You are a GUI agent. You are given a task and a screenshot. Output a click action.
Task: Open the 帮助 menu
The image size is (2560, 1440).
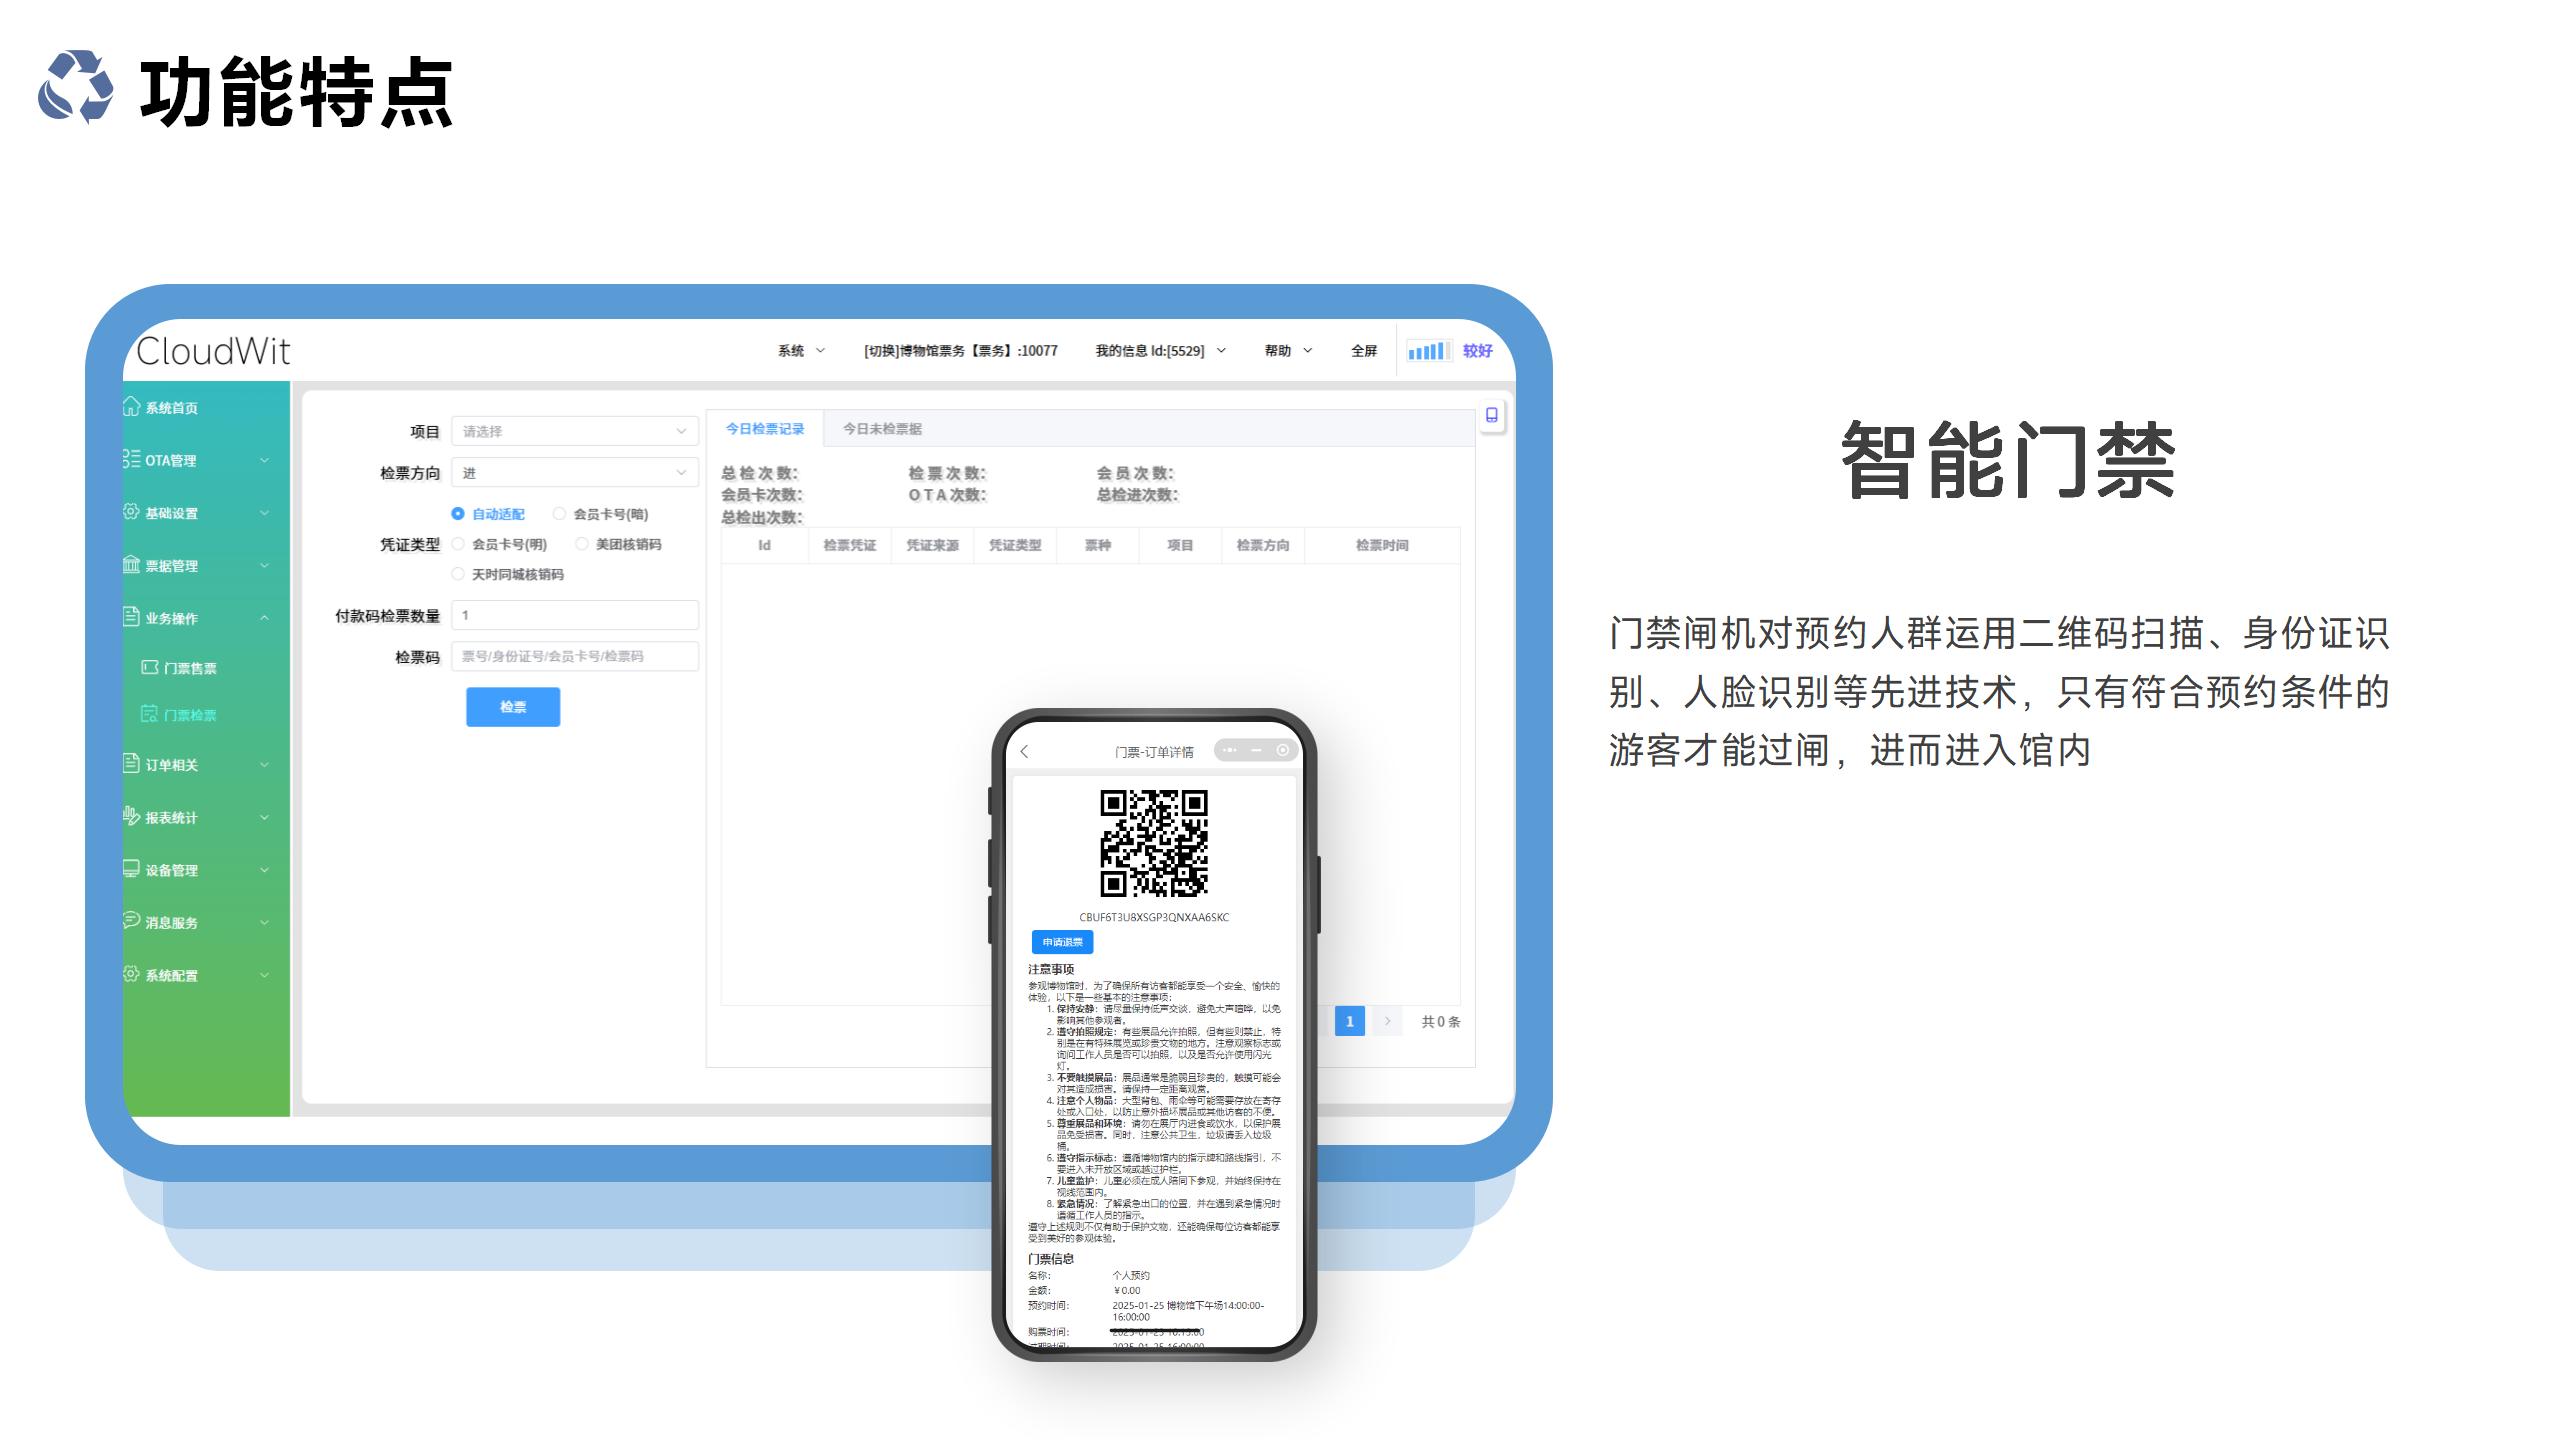[1288, 351]
